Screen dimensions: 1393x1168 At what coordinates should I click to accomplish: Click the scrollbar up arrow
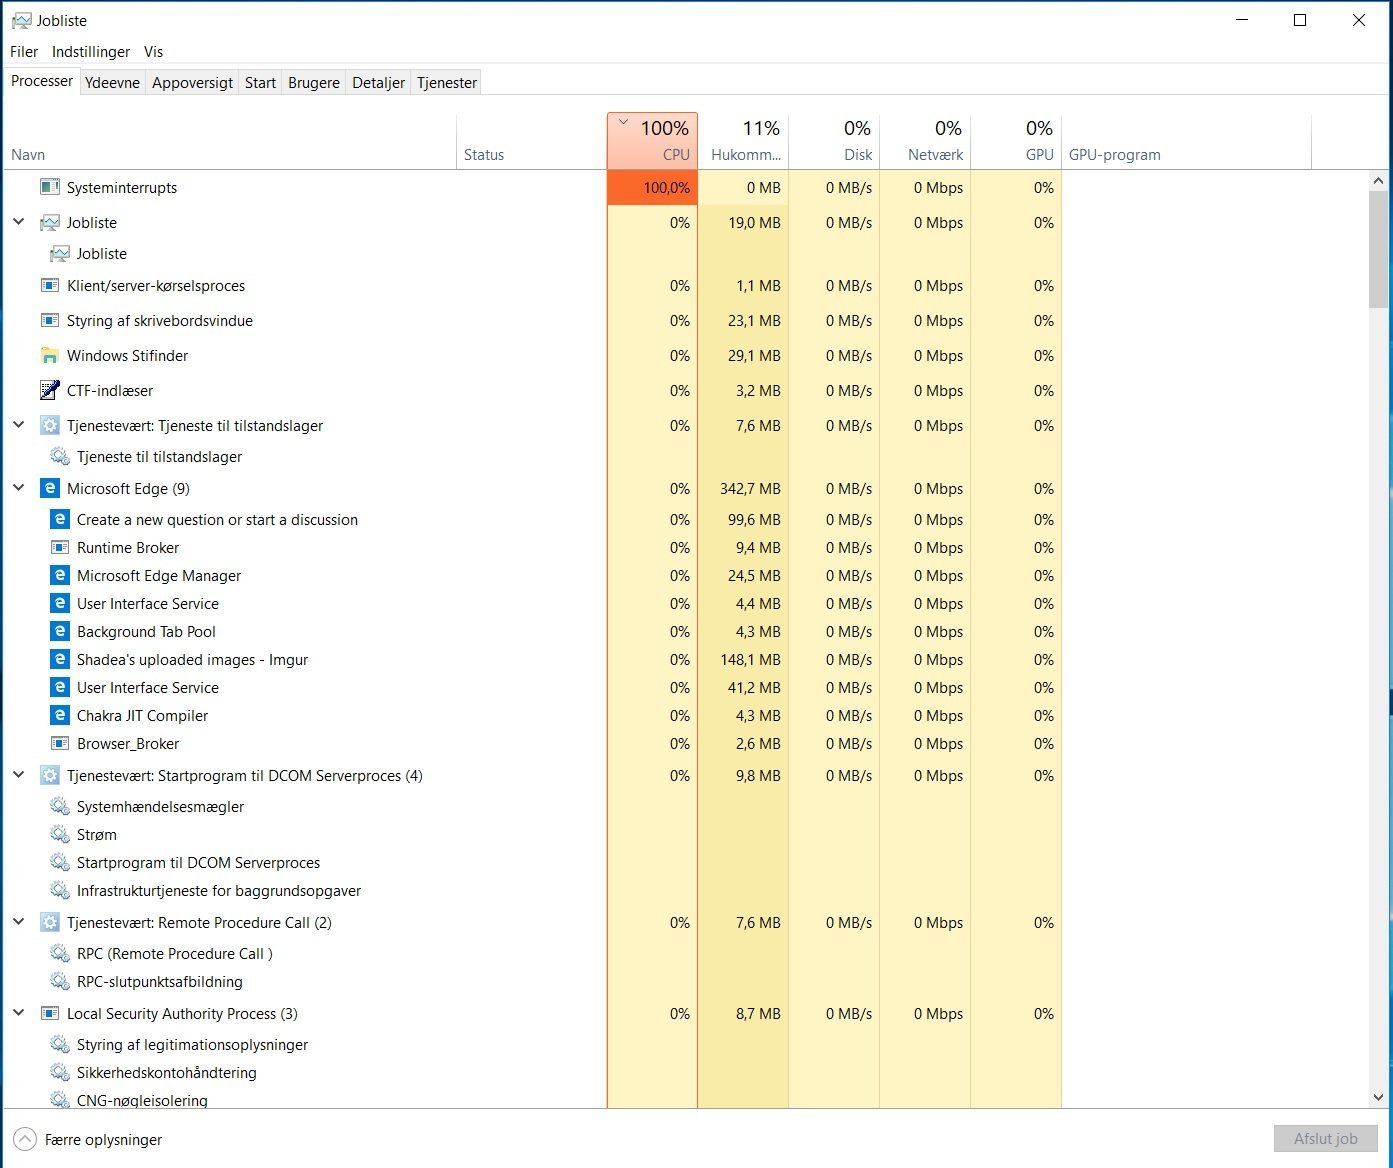point(1378,181)
